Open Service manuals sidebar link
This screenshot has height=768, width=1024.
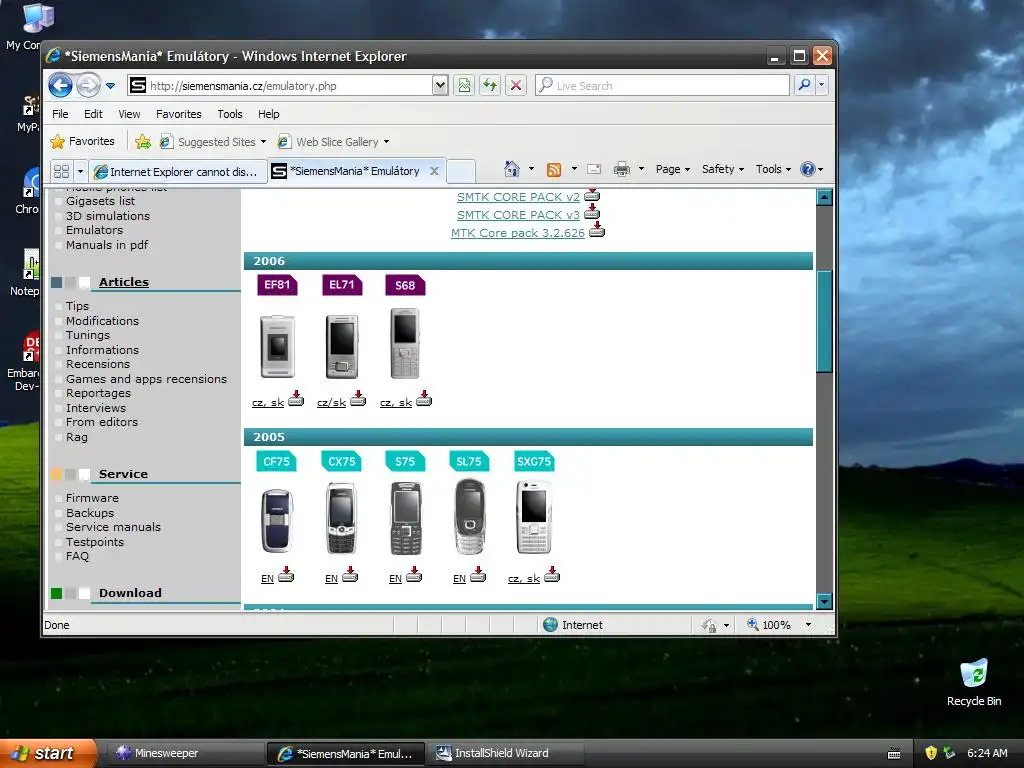tap(113, 527)
